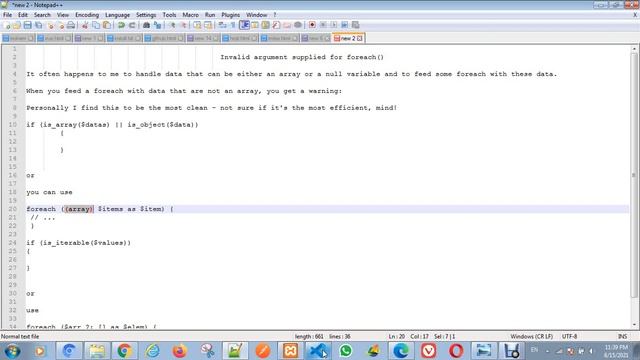Click the Save All toolbar icon
Viewport: 640px width, 360px height.
[38, 25]
